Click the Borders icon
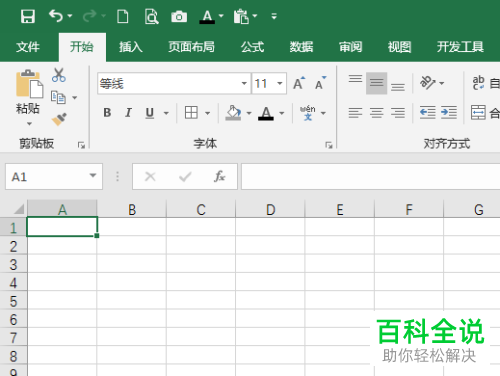Viewport: 500px width, 376px height. 191,113
